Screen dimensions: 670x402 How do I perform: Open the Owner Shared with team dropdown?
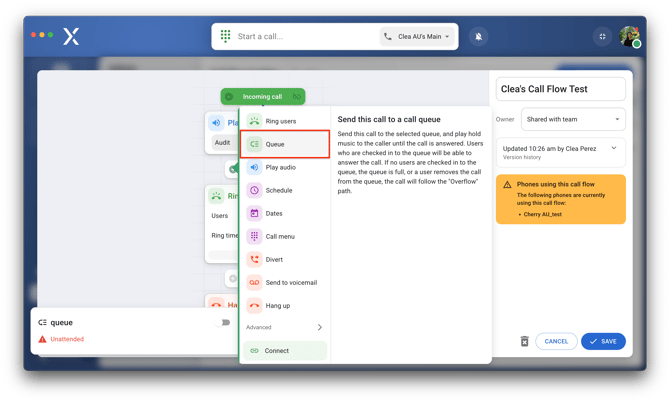[x=573, y=119]
